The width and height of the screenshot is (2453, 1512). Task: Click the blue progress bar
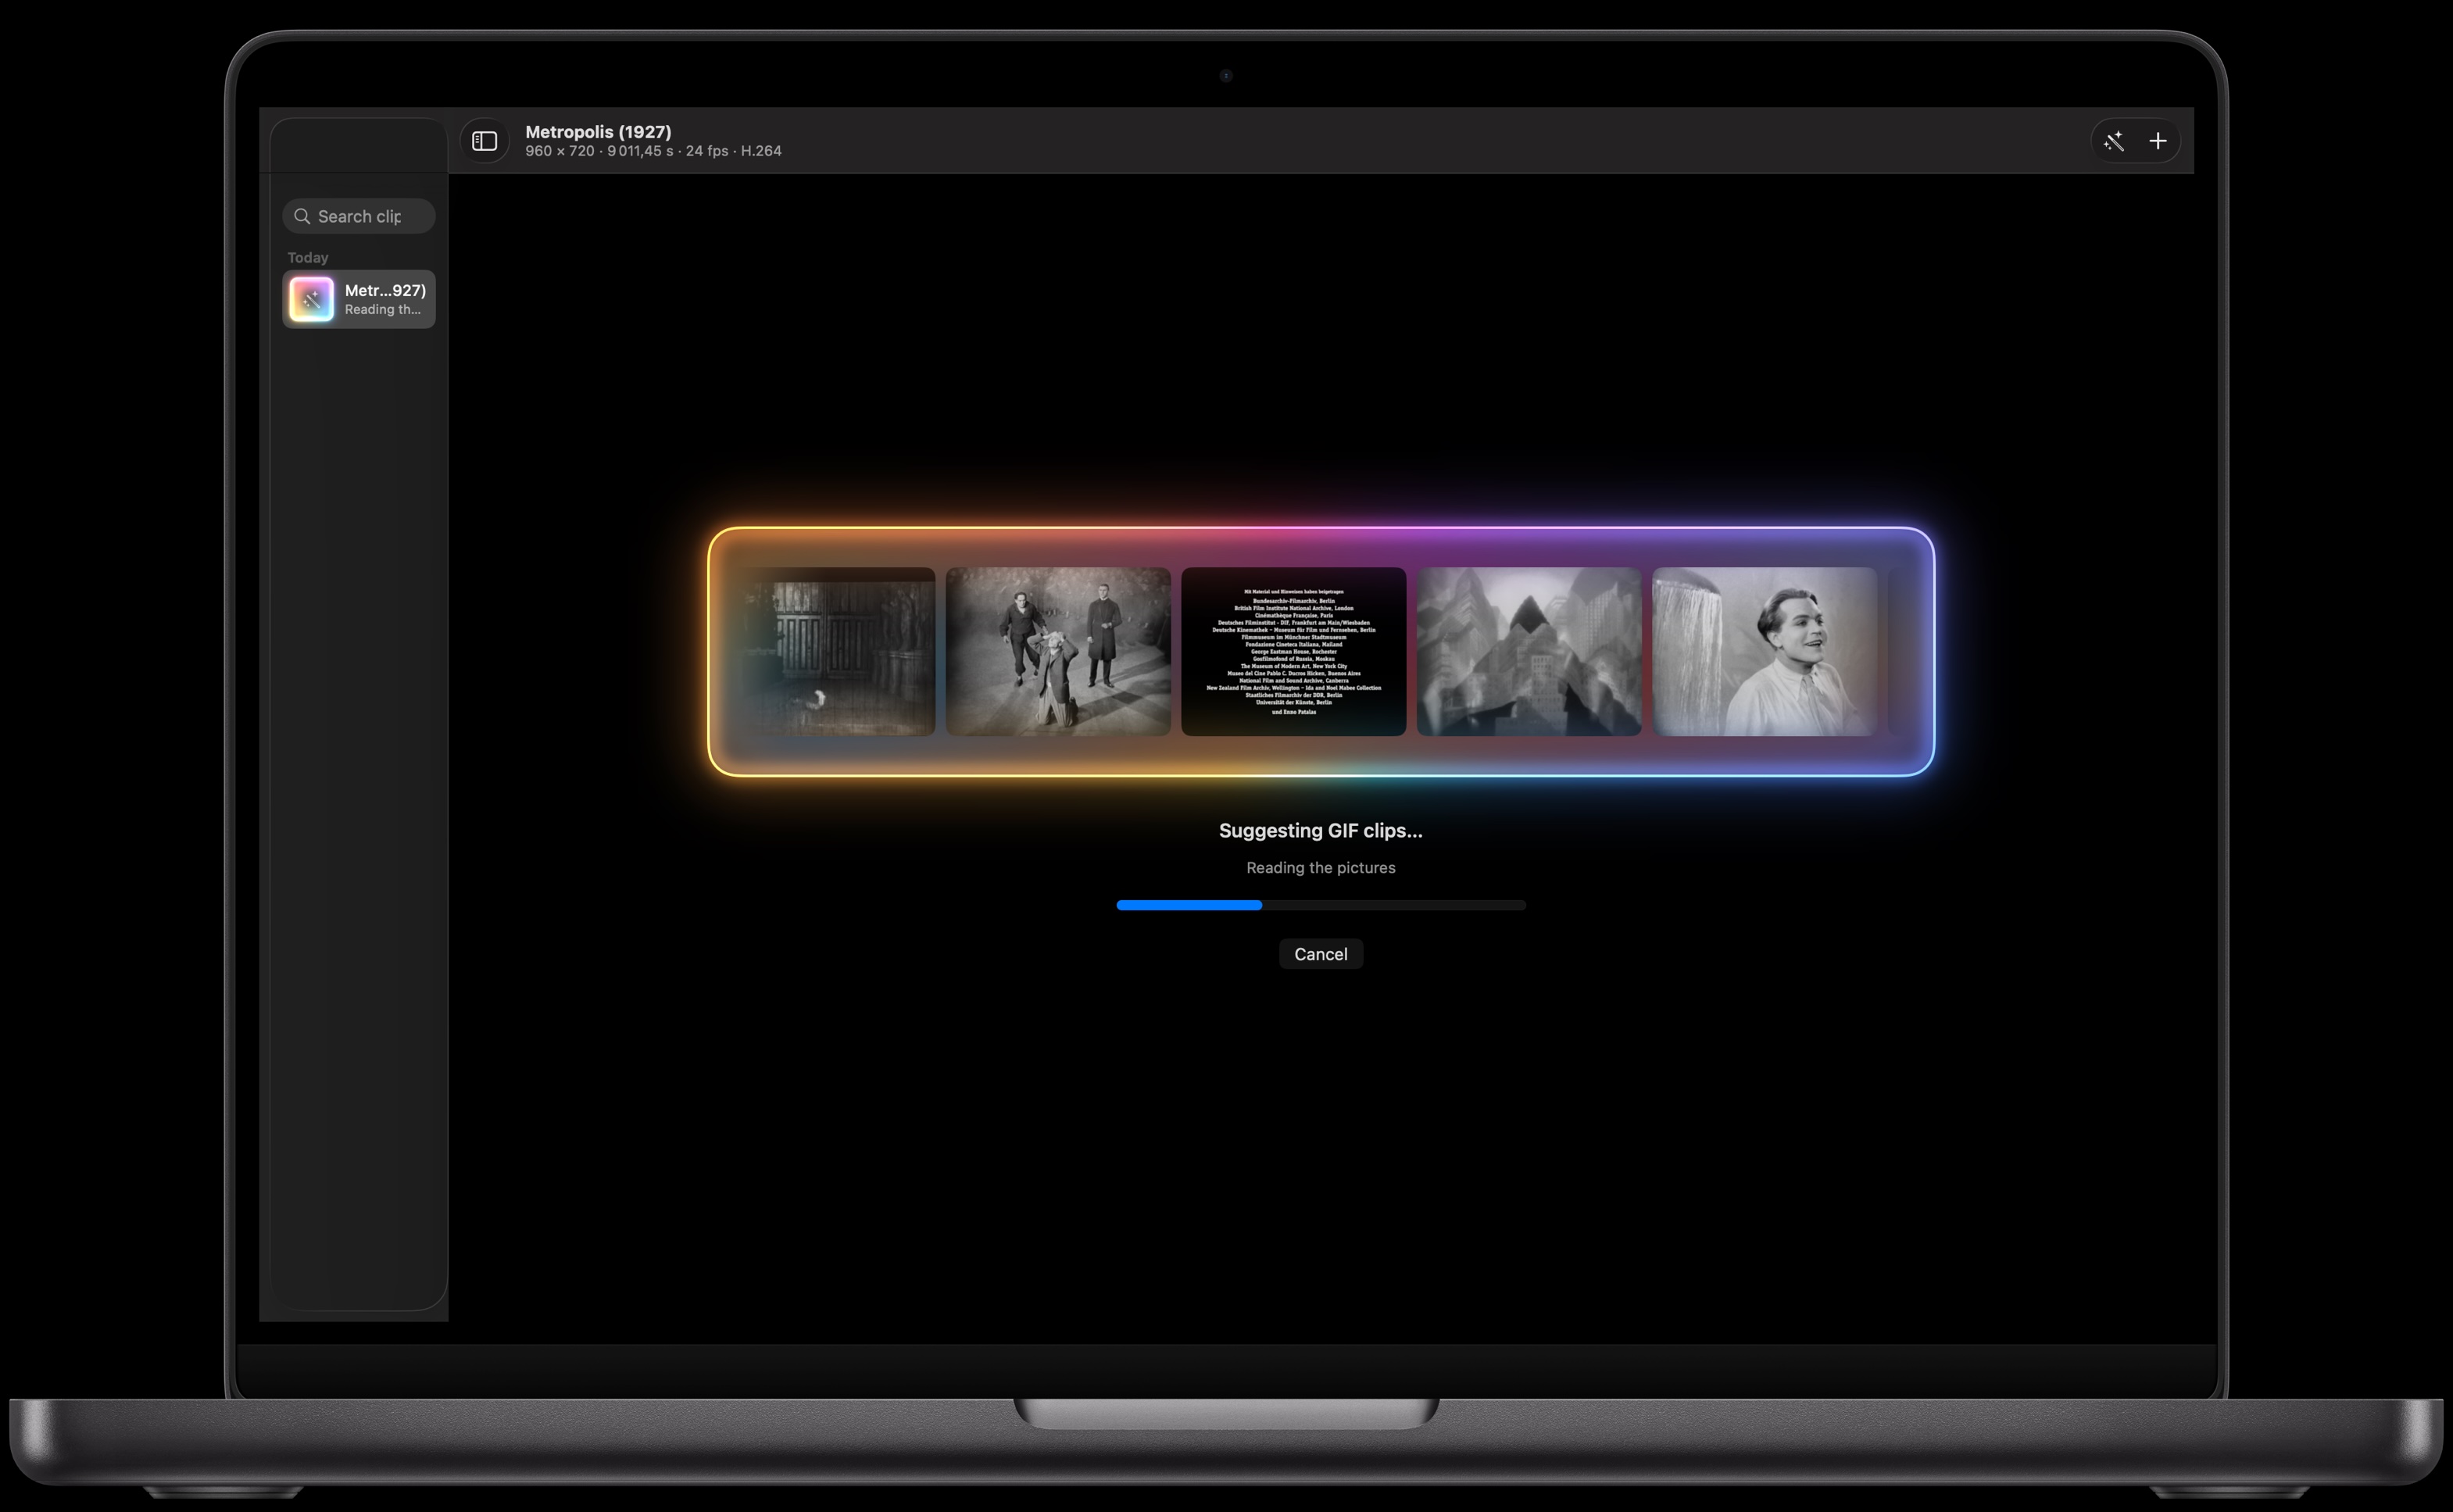[x=1320, y=905]
